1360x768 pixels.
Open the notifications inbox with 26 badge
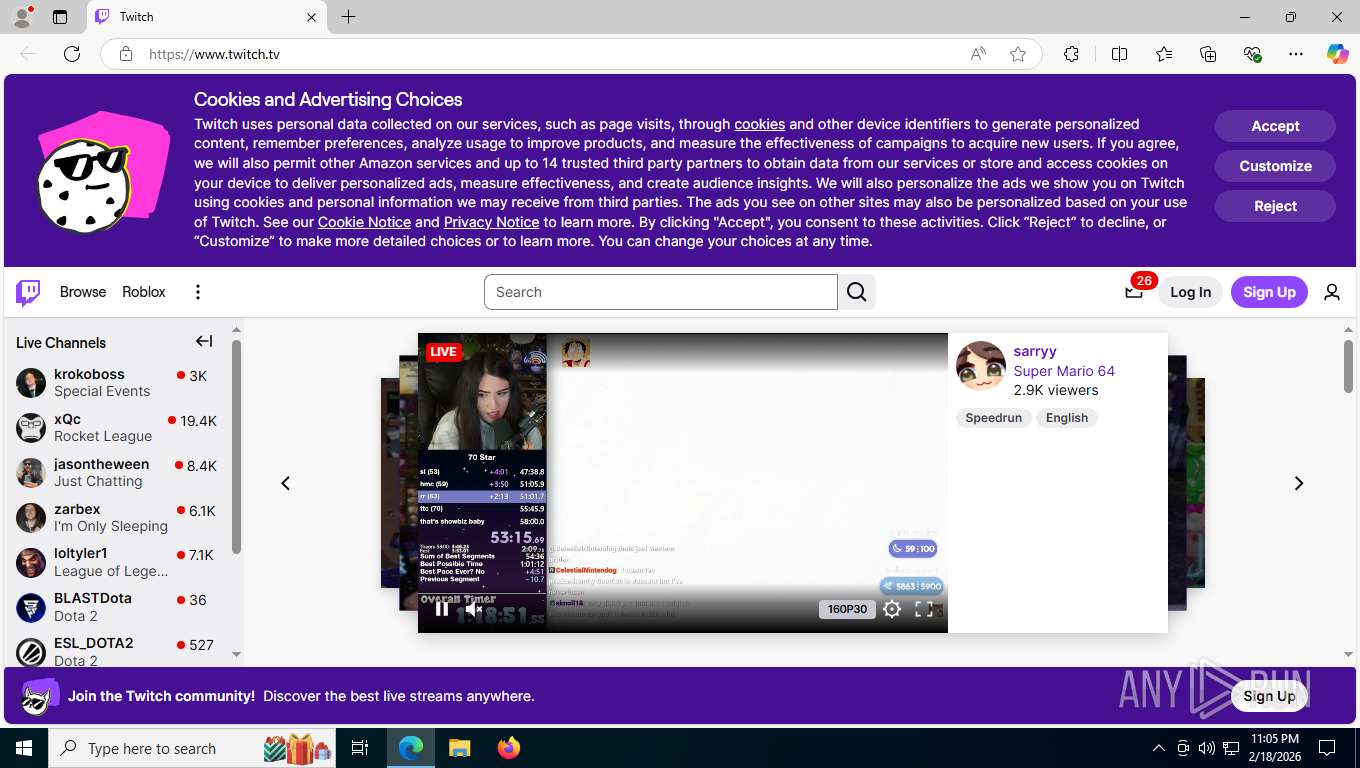point(1134,292)
